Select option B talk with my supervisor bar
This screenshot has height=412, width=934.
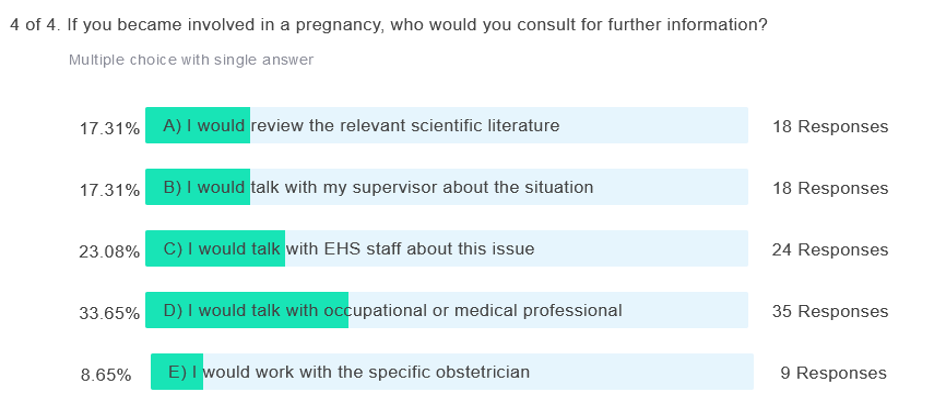tap(447, 187)
